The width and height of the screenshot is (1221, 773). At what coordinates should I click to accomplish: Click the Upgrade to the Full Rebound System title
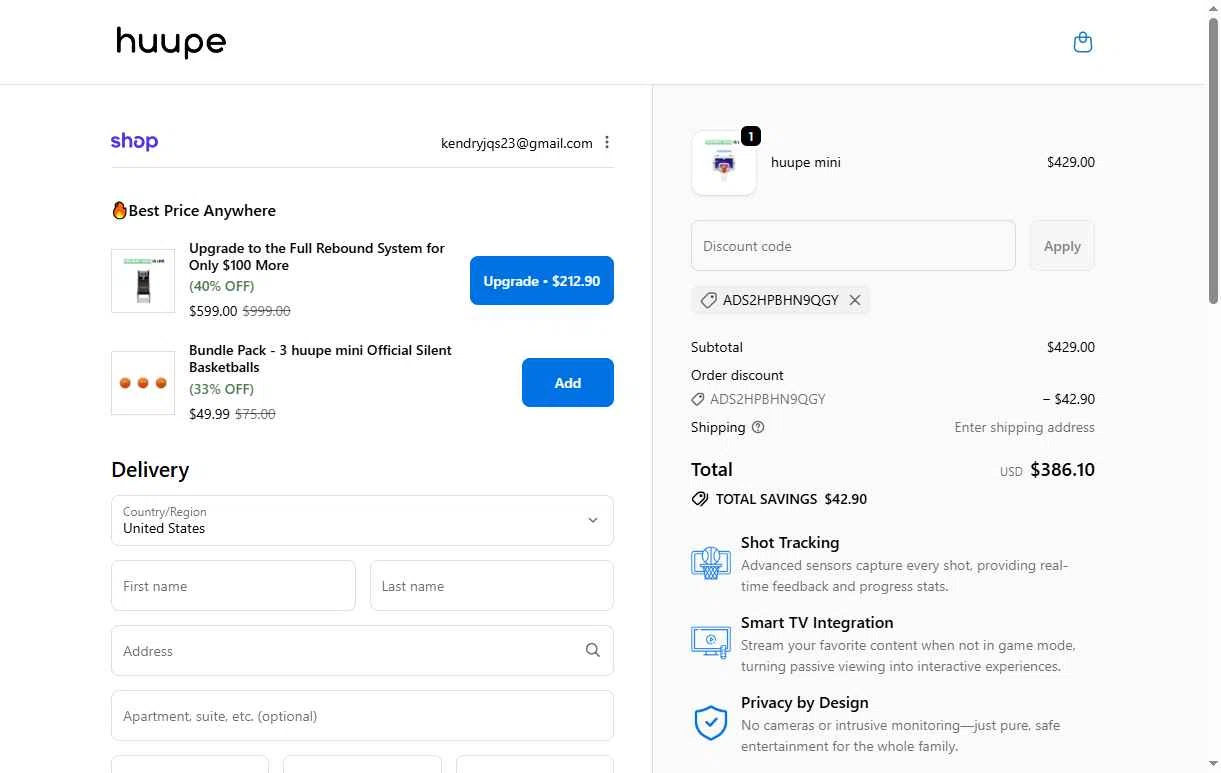pos(317,256)
